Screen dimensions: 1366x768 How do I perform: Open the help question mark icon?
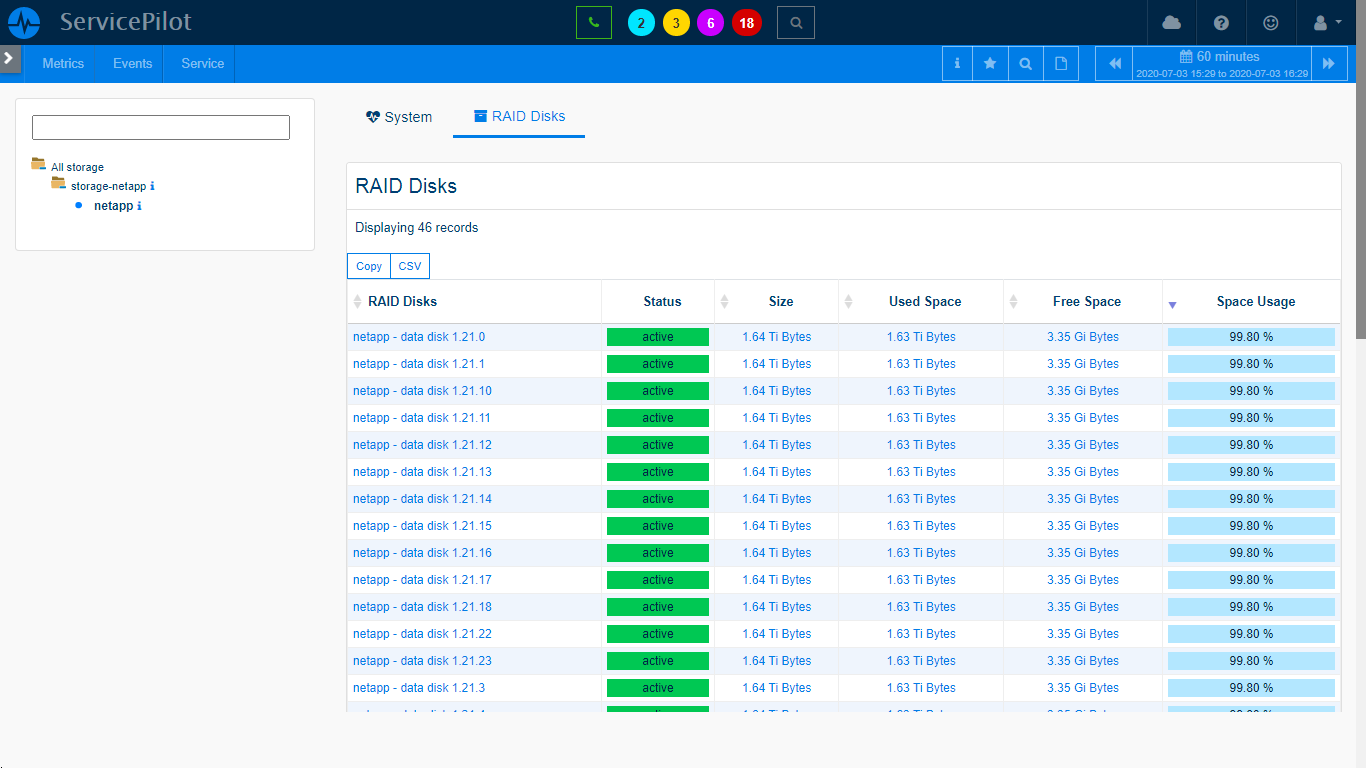pos(1221,22)
